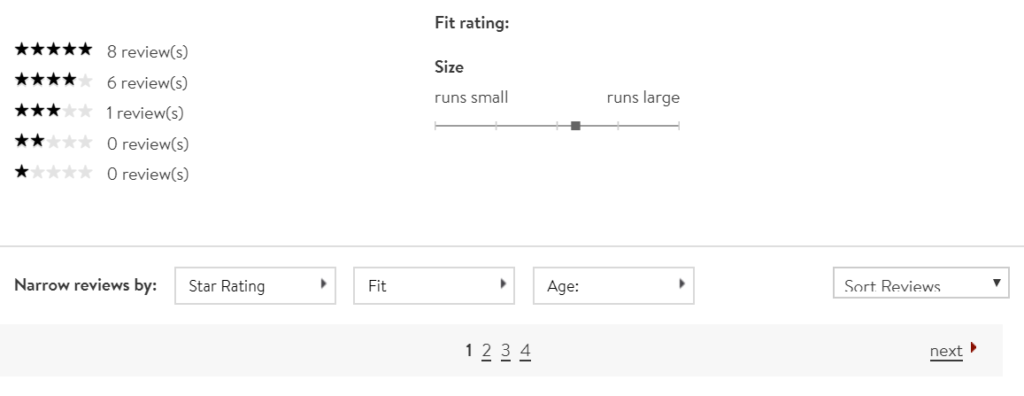Click the three-star rating icons row
Screen dimensions: 1024x396
54,110
